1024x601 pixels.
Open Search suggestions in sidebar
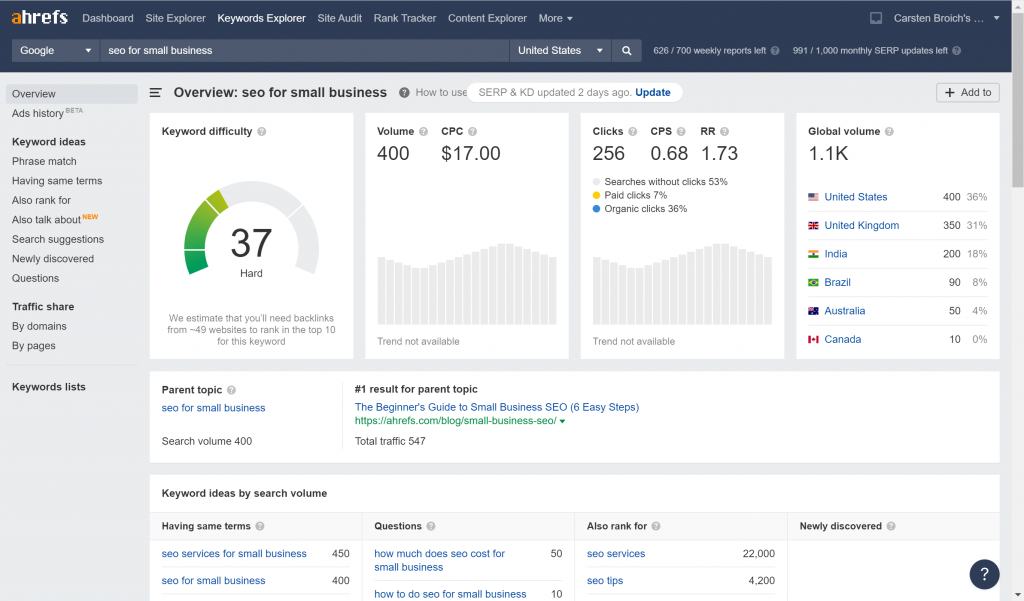[58, 239]
